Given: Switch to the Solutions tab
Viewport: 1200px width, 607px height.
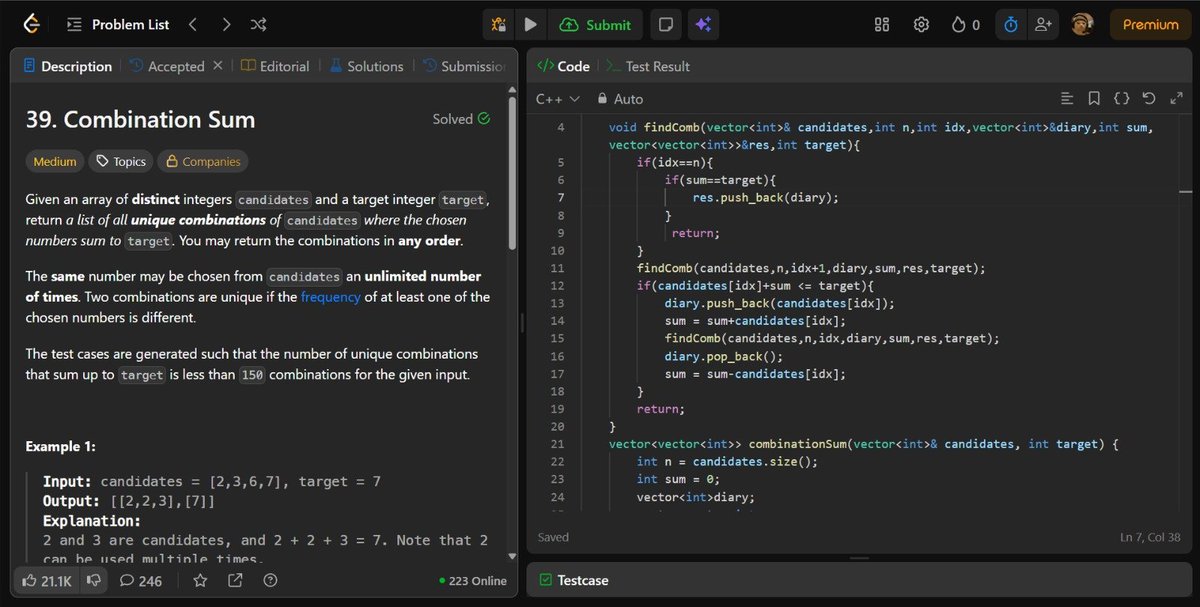Looking at the screenshot, I should coord(366,66).
